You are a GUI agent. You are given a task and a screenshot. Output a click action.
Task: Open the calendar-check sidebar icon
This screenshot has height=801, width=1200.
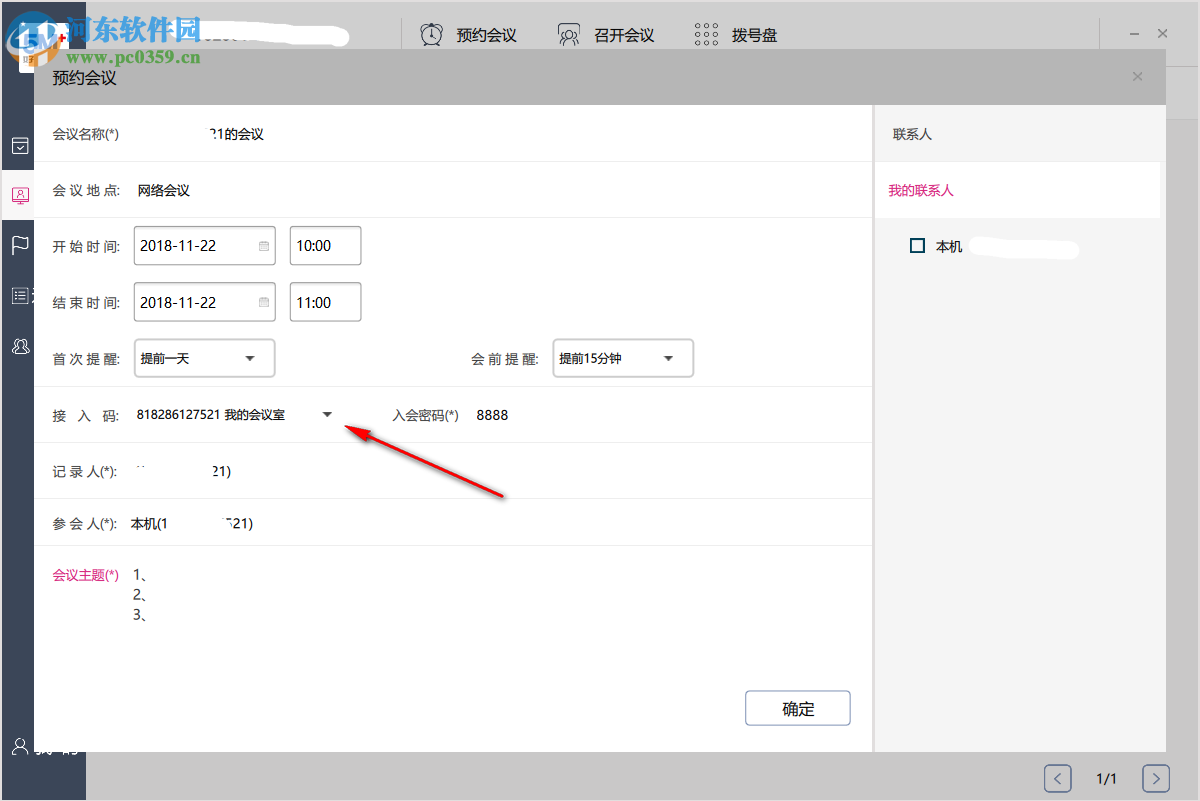click(20, 146)
